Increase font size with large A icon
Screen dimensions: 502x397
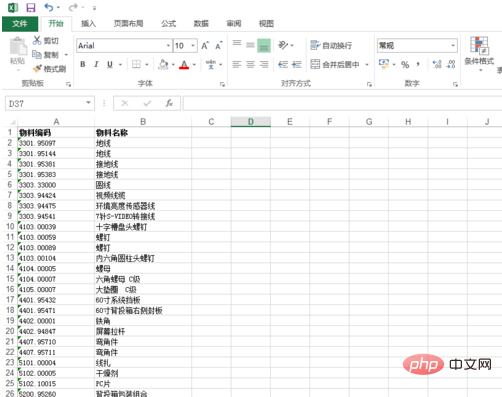[x=205, y=46]
